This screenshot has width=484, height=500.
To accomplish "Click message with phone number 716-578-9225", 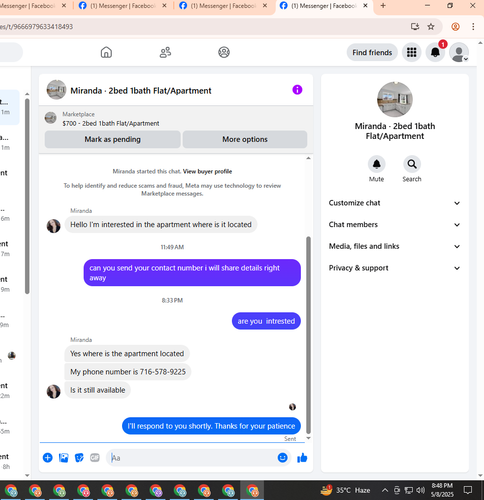I will point(128,372).
